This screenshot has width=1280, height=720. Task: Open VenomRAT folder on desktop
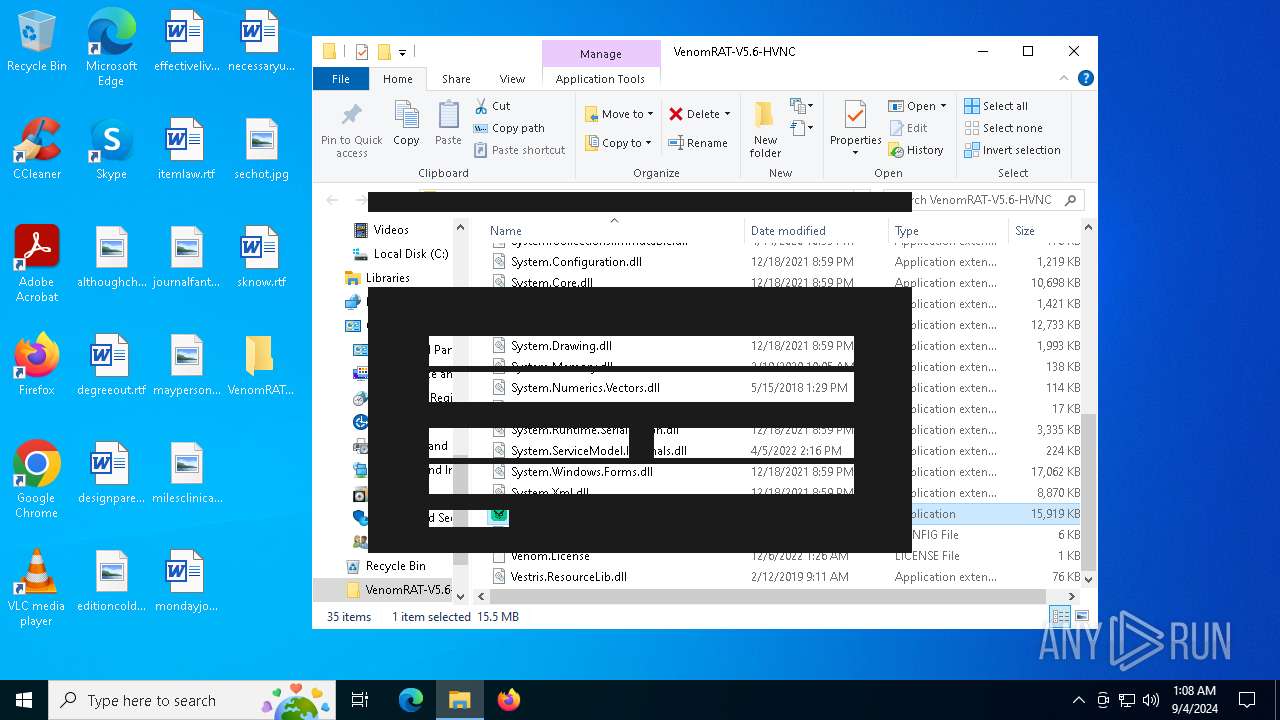(x=260, y=365)
